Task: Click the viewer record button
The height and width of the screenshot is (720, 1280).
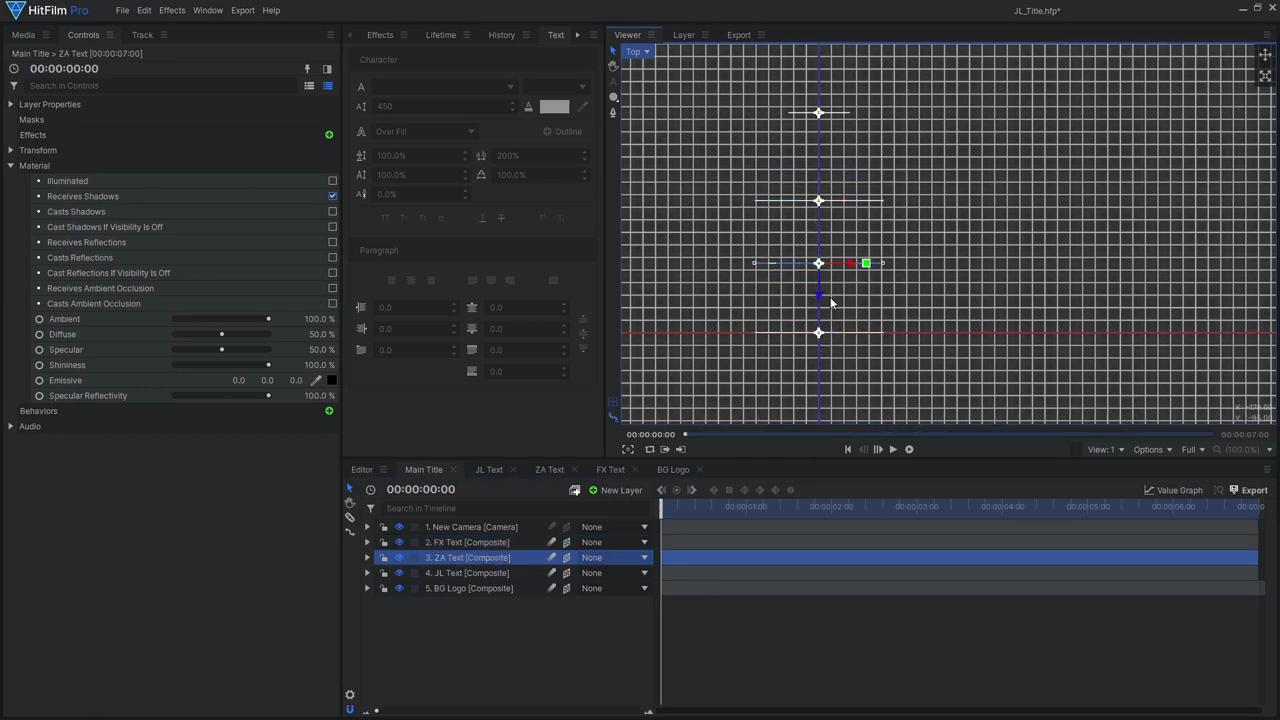Action: [x=909, y=449]
